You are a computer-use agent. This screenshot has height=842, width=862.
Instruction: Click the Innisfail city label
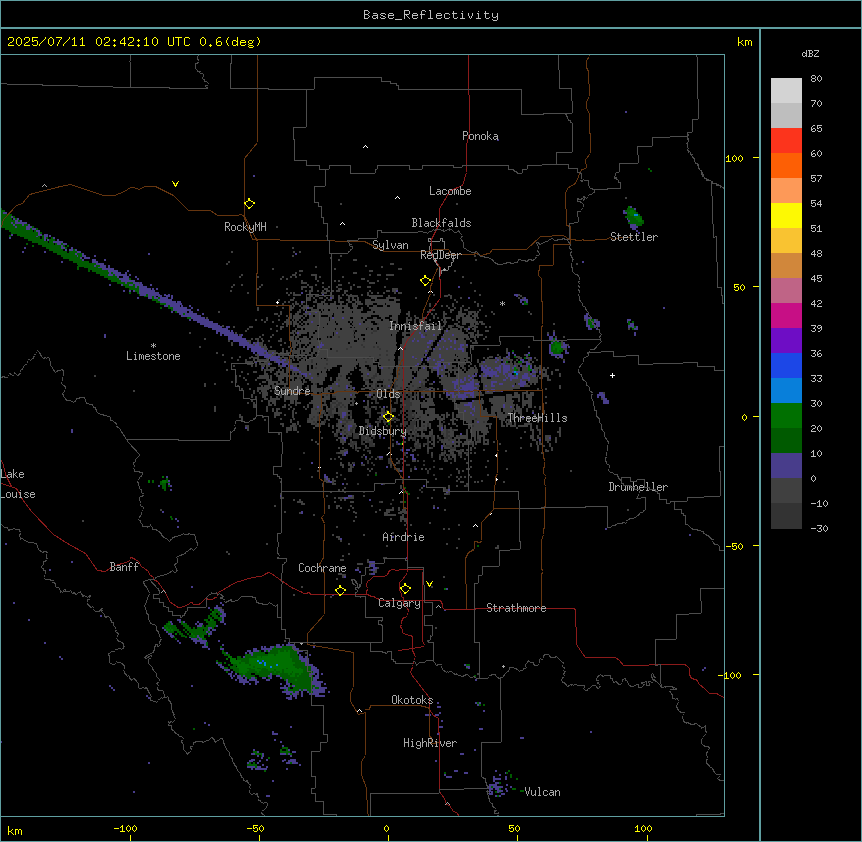tap(416, 326)
